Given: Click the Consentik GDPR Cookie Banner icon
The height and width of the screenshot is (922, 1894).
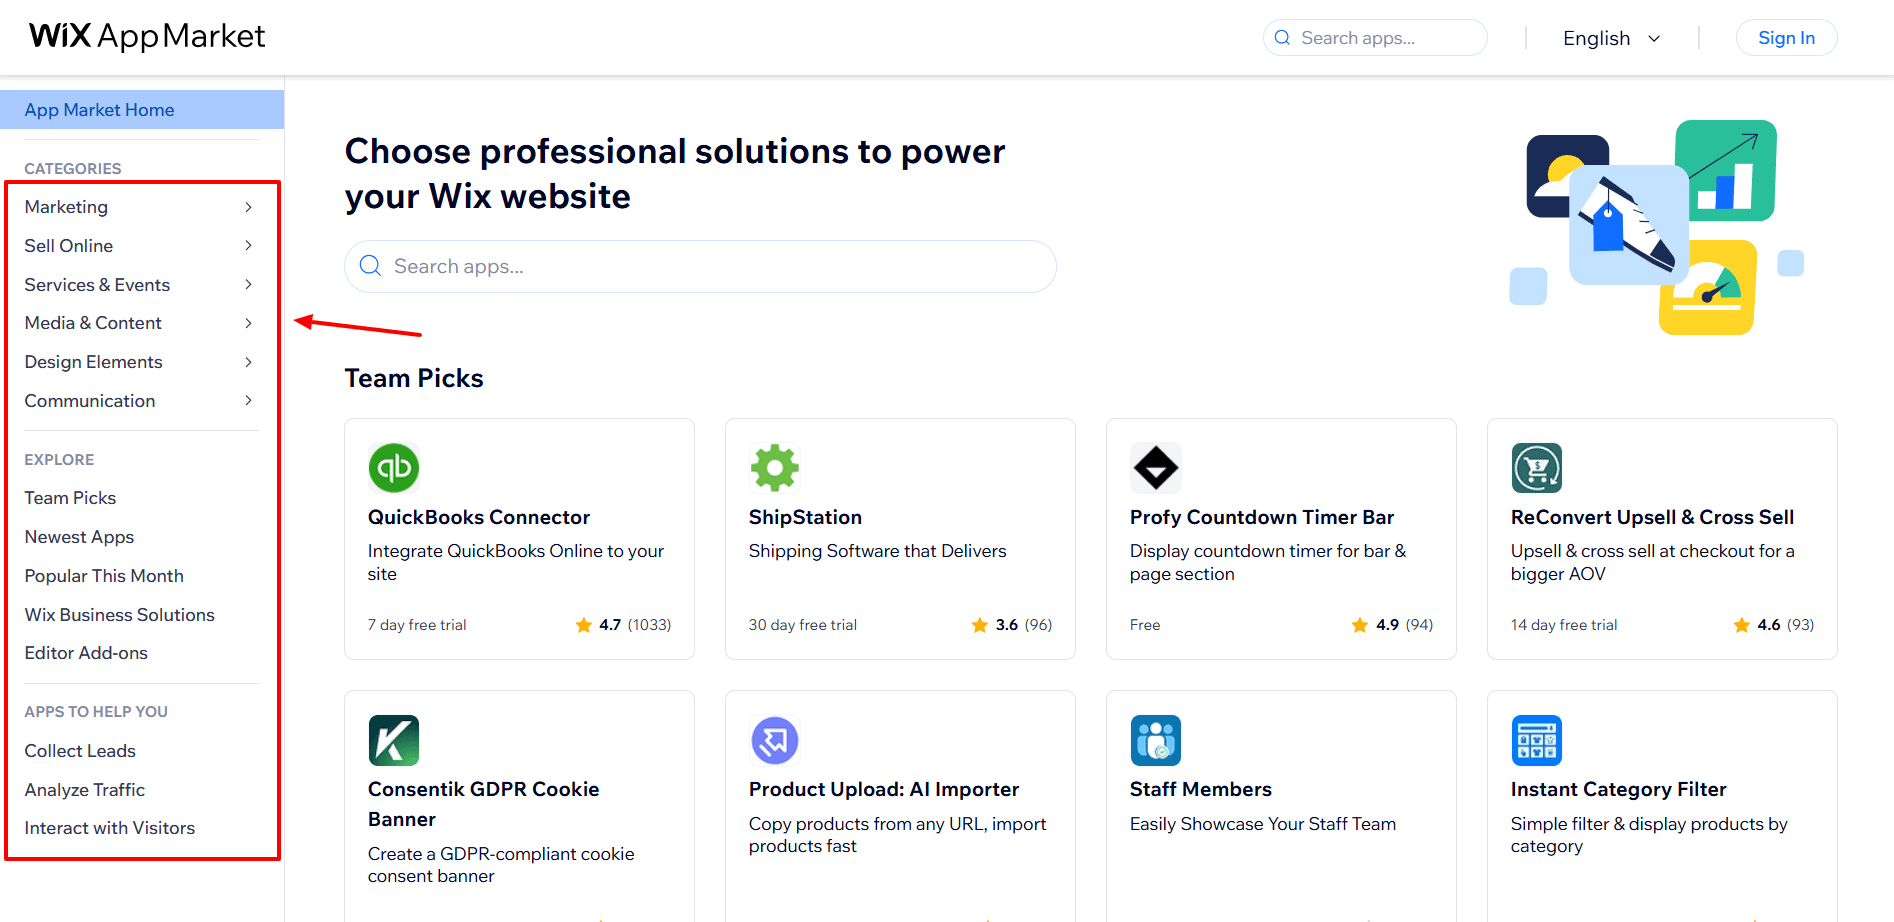Looking at the screenshot, I should (394, 741).
